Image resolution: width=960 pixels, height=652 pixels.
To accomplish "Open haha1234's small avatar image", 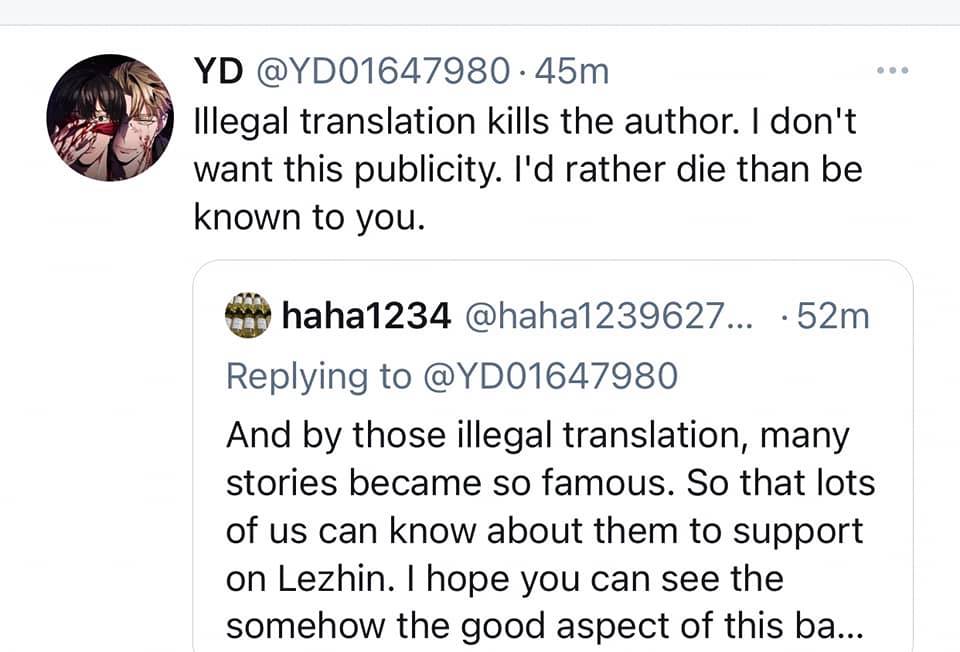I will (248, 315).
